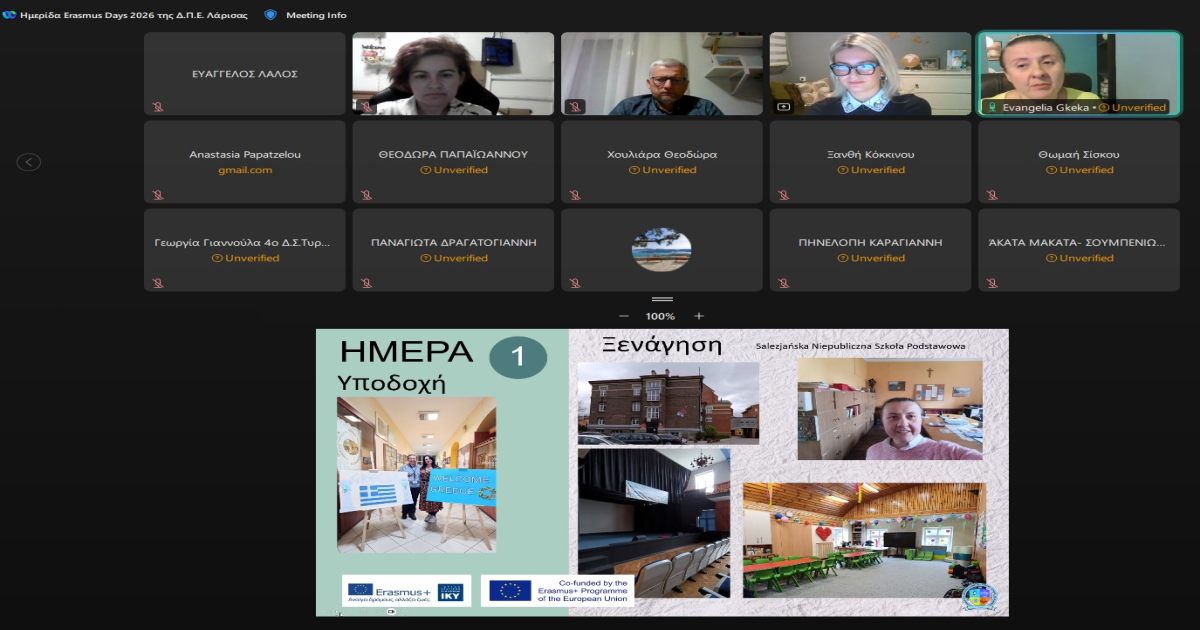The height and width of the screenshot is (630, 1200).
Task: Click the Co-funded by Erasmus+ EU logo
Action: [557, 591]
